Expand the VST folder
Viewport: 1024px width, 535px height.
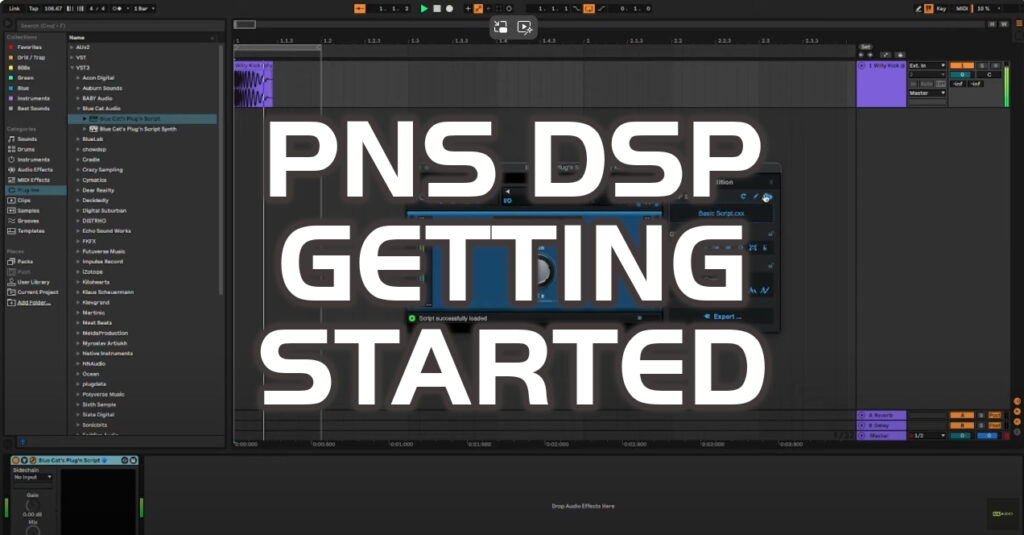(x=72, y=57)
